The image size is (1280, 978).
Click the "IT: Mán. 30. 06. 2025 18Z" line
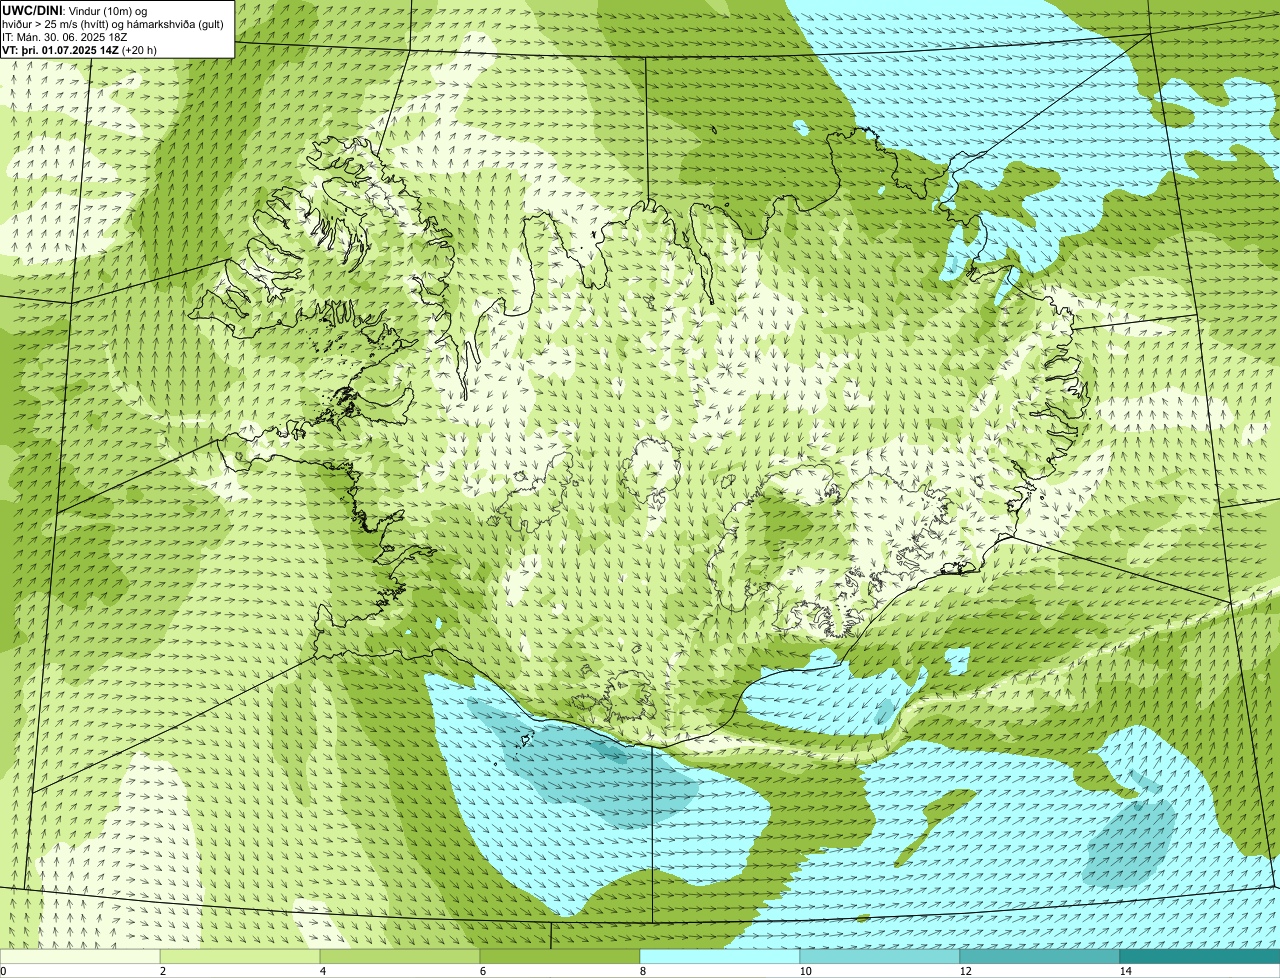tap(64, 37)
